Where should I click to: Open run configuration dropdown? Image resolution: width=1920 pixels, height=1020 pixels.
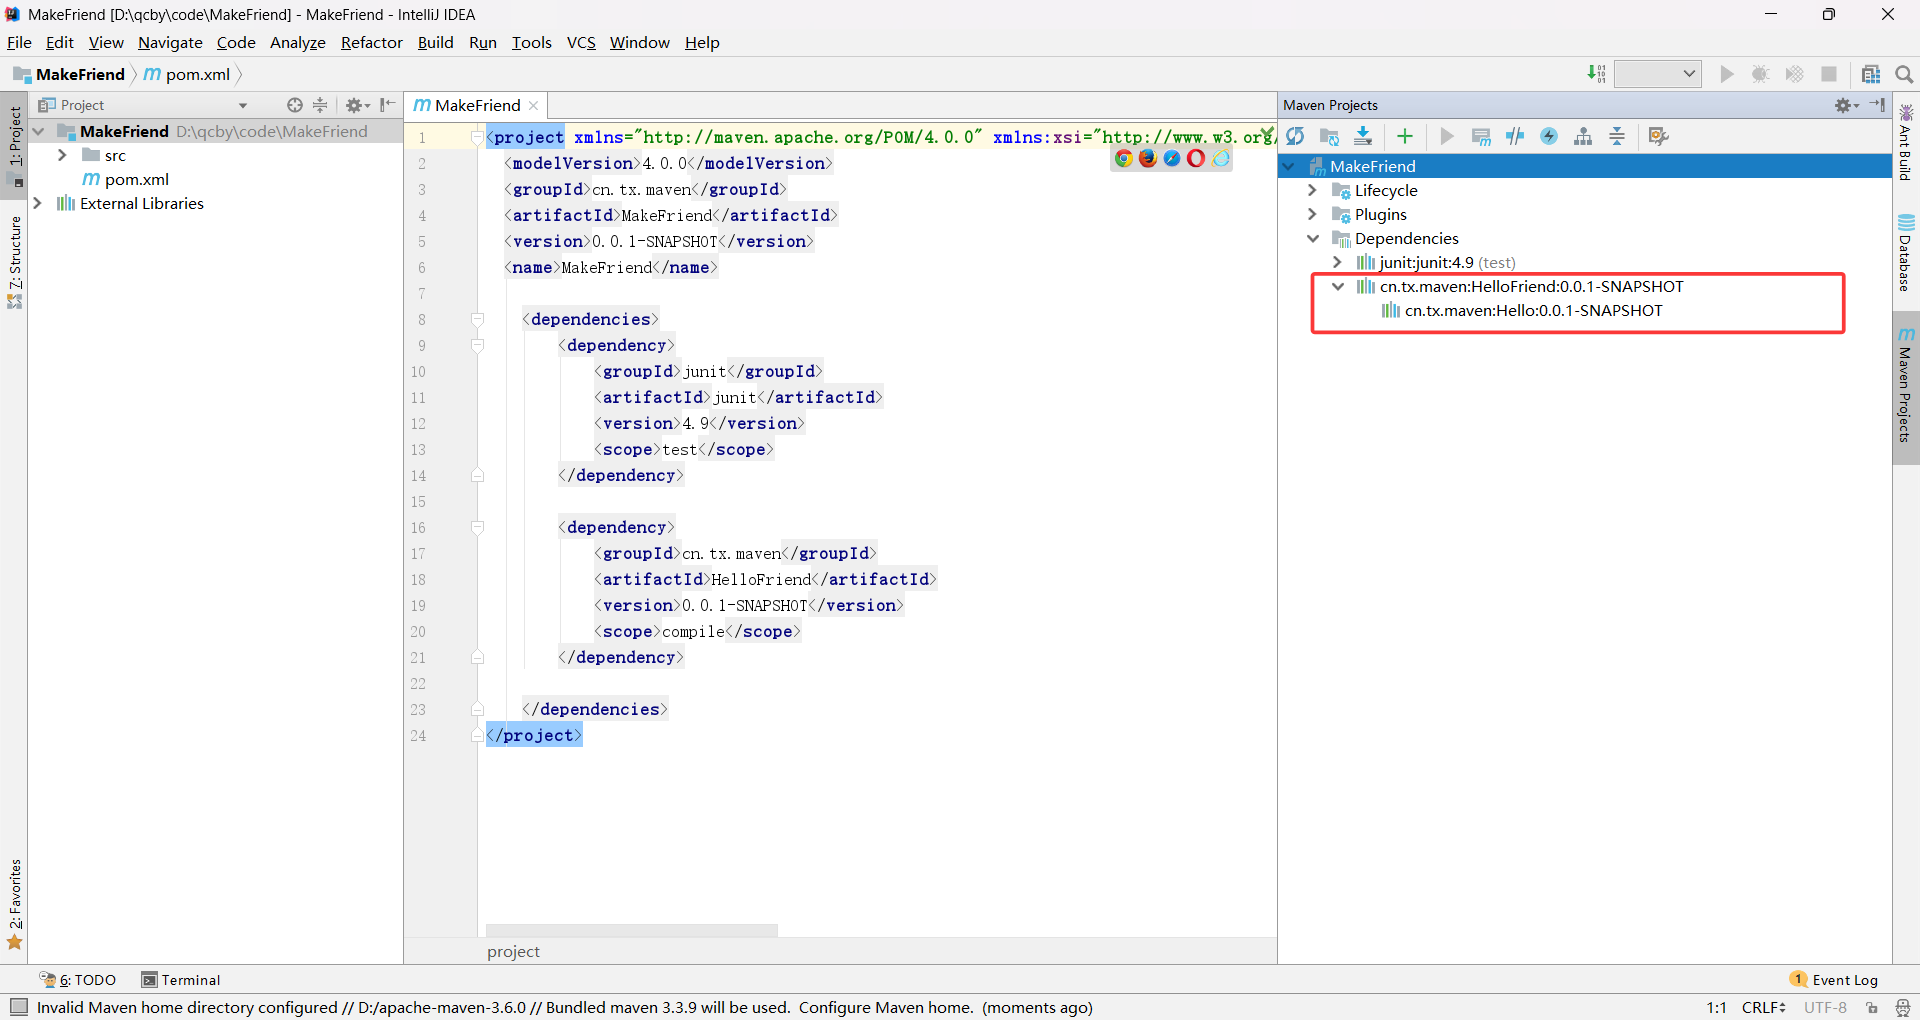tap(1658, 74)
